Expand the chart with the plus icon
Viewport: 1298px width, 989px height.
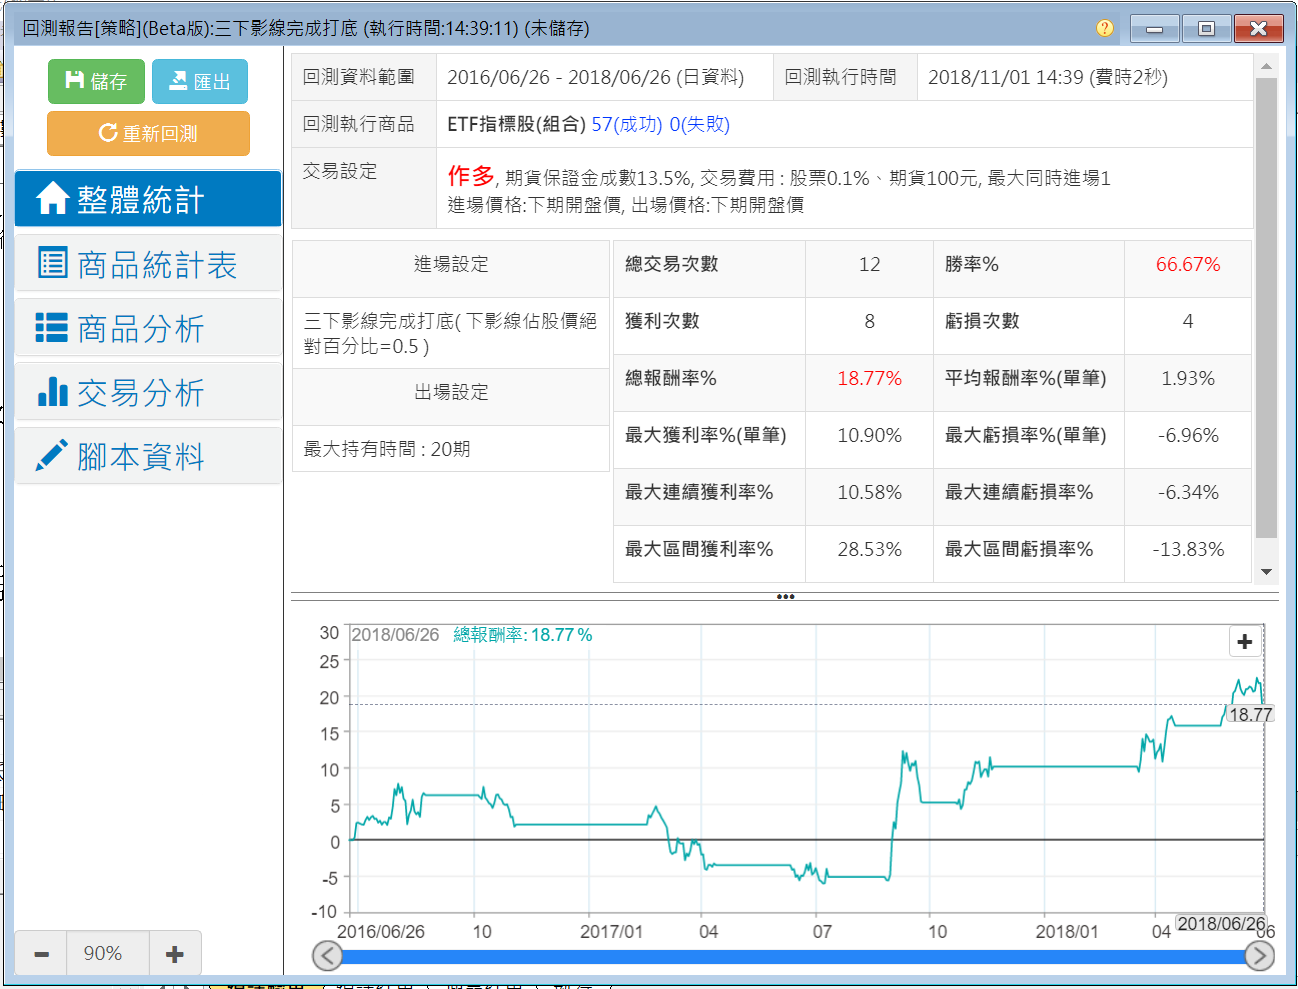(x=1244, y=642)
